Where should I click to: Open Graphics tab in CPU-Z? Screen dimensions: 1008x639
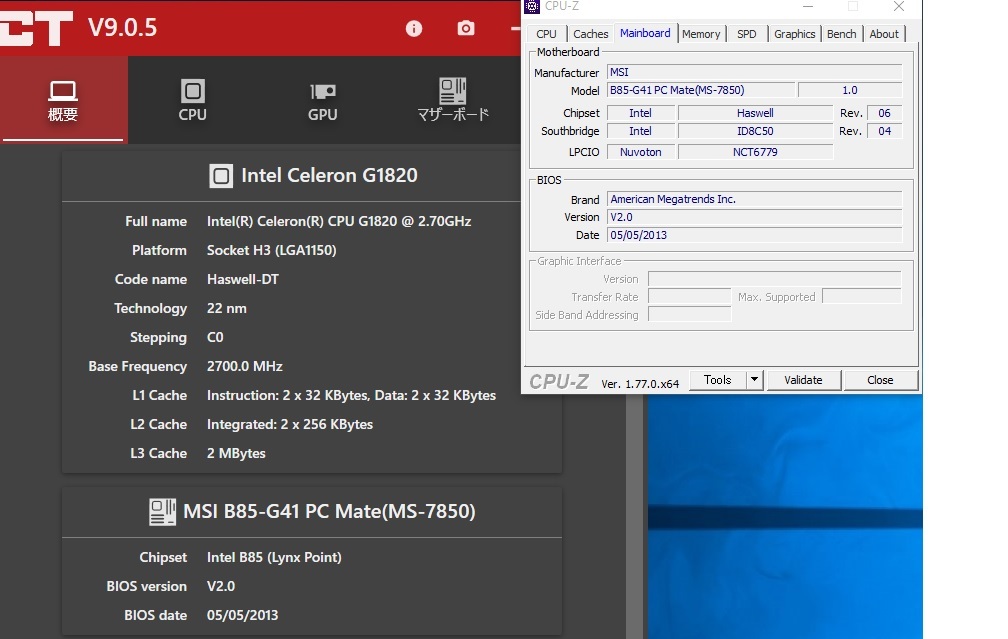(x=794, y=34)
